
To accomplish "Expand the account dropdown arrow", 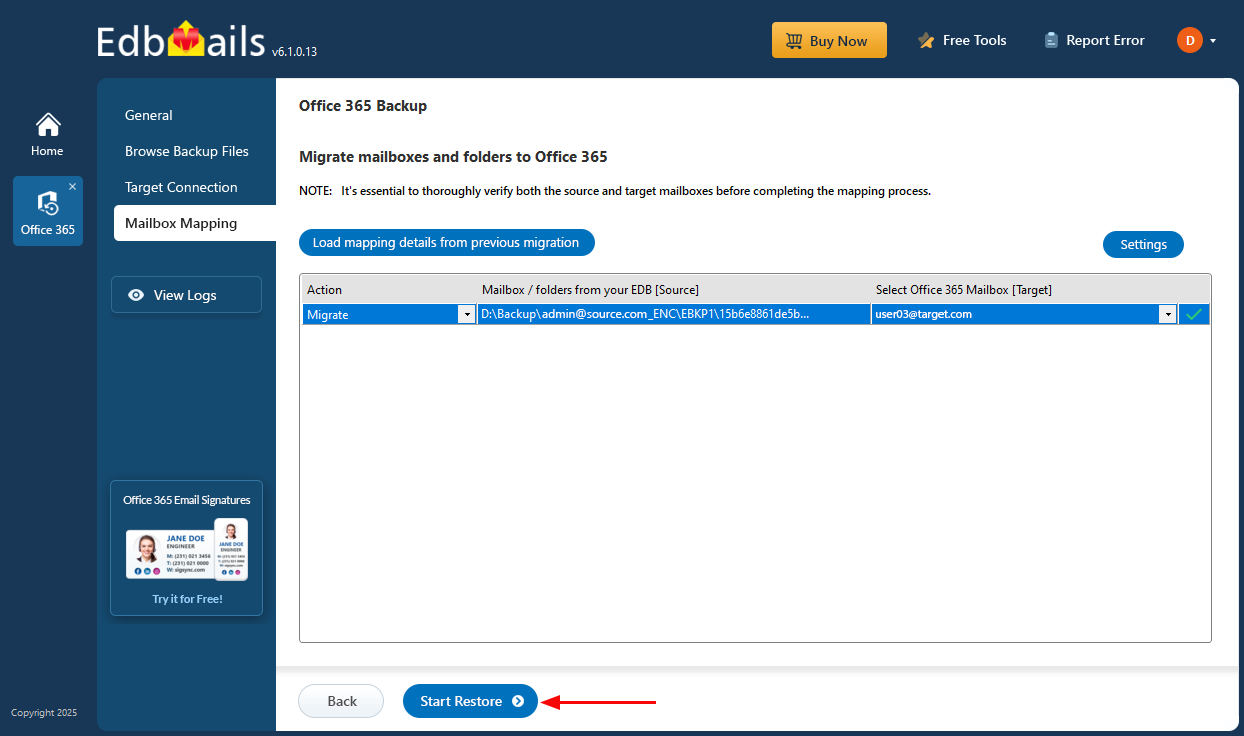I will (1213, 41).
